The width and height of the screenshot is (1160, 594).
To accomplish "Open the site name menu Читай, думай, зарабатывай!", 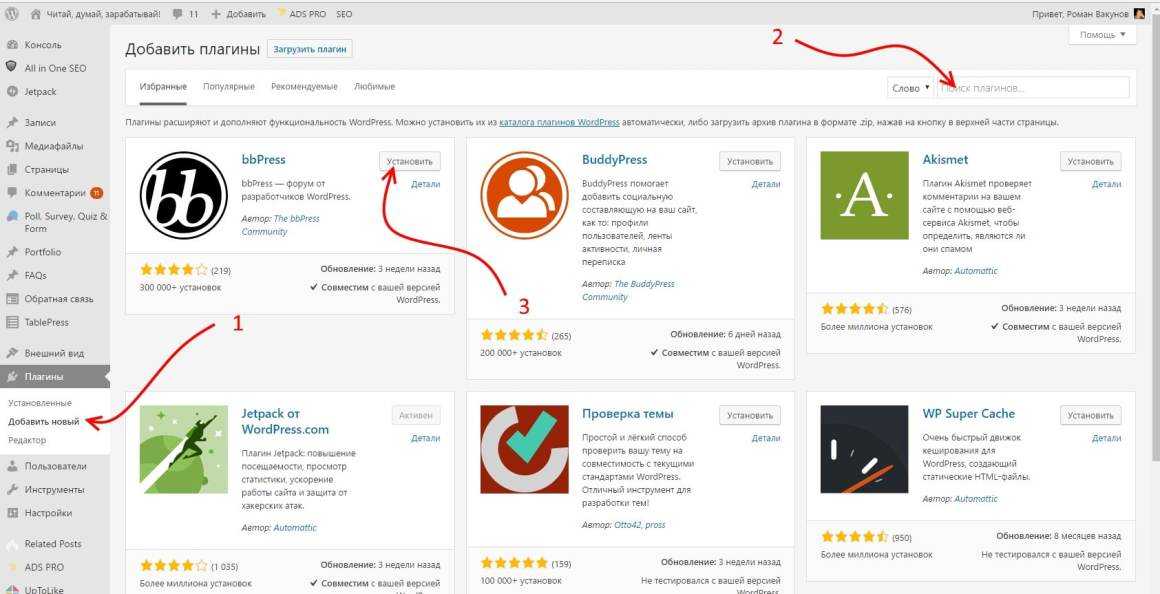I will coord(95,14).
